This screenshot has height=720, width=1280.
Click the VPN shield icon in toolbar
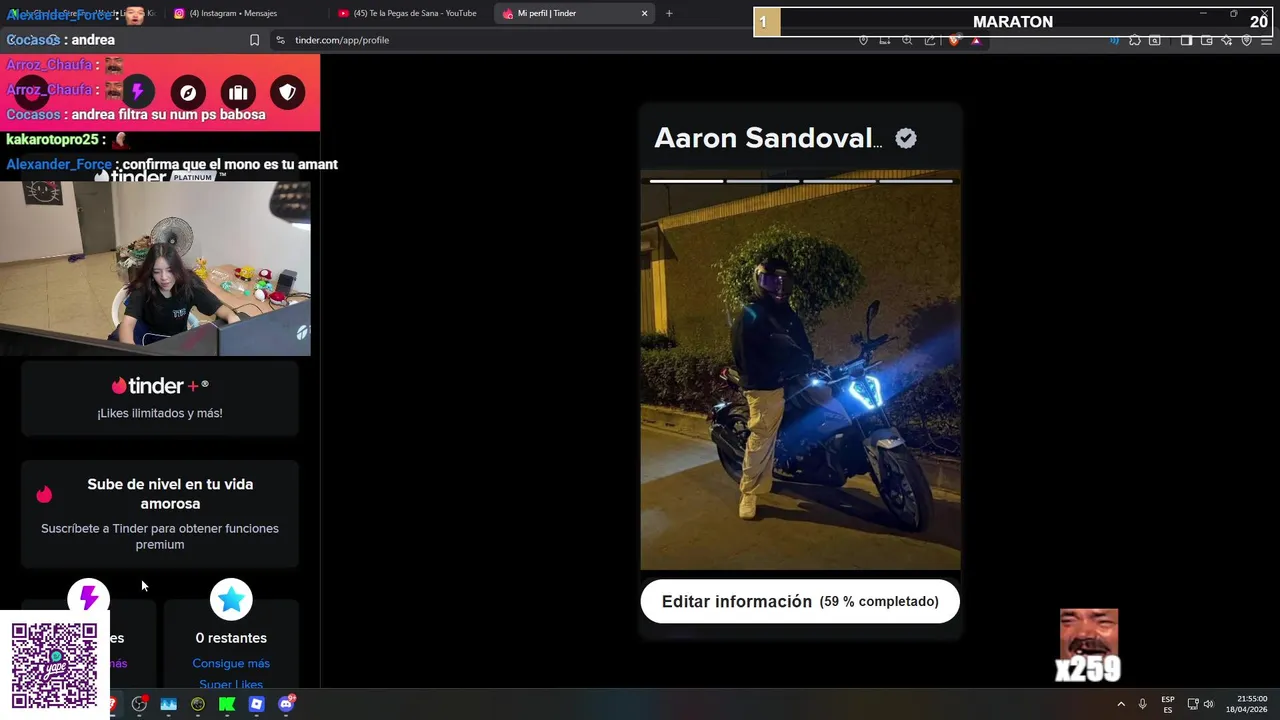point(1247,40)
